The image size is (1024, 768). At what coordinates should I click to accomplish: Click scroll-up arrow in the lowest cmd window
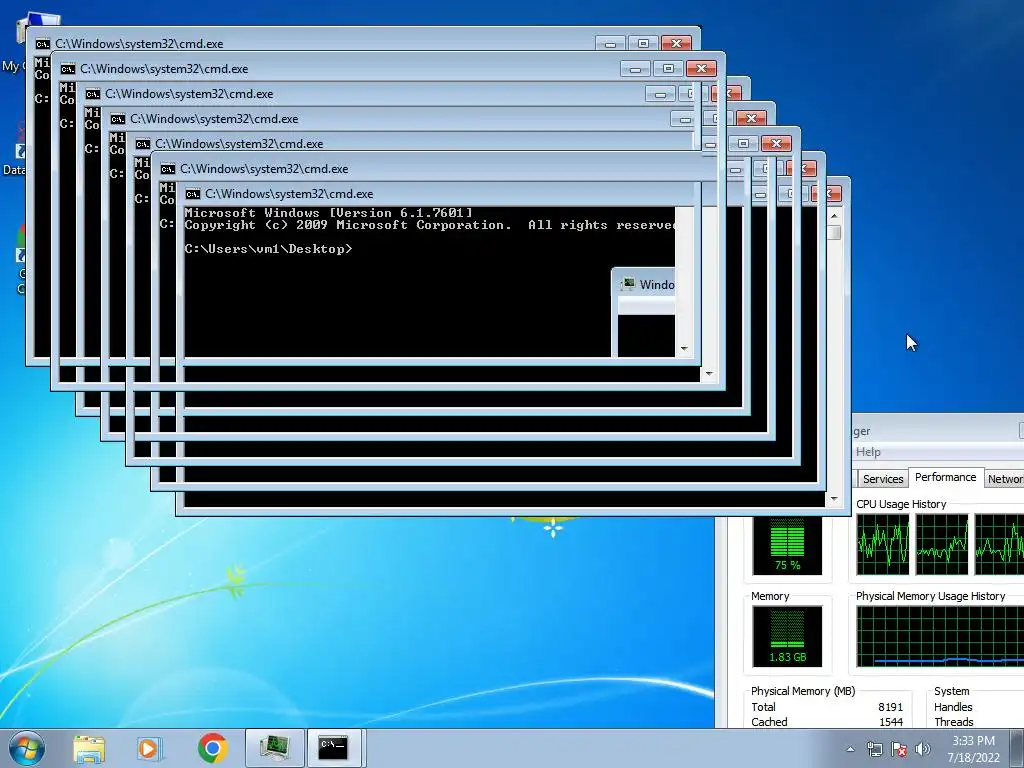click(x=834, y=216)
